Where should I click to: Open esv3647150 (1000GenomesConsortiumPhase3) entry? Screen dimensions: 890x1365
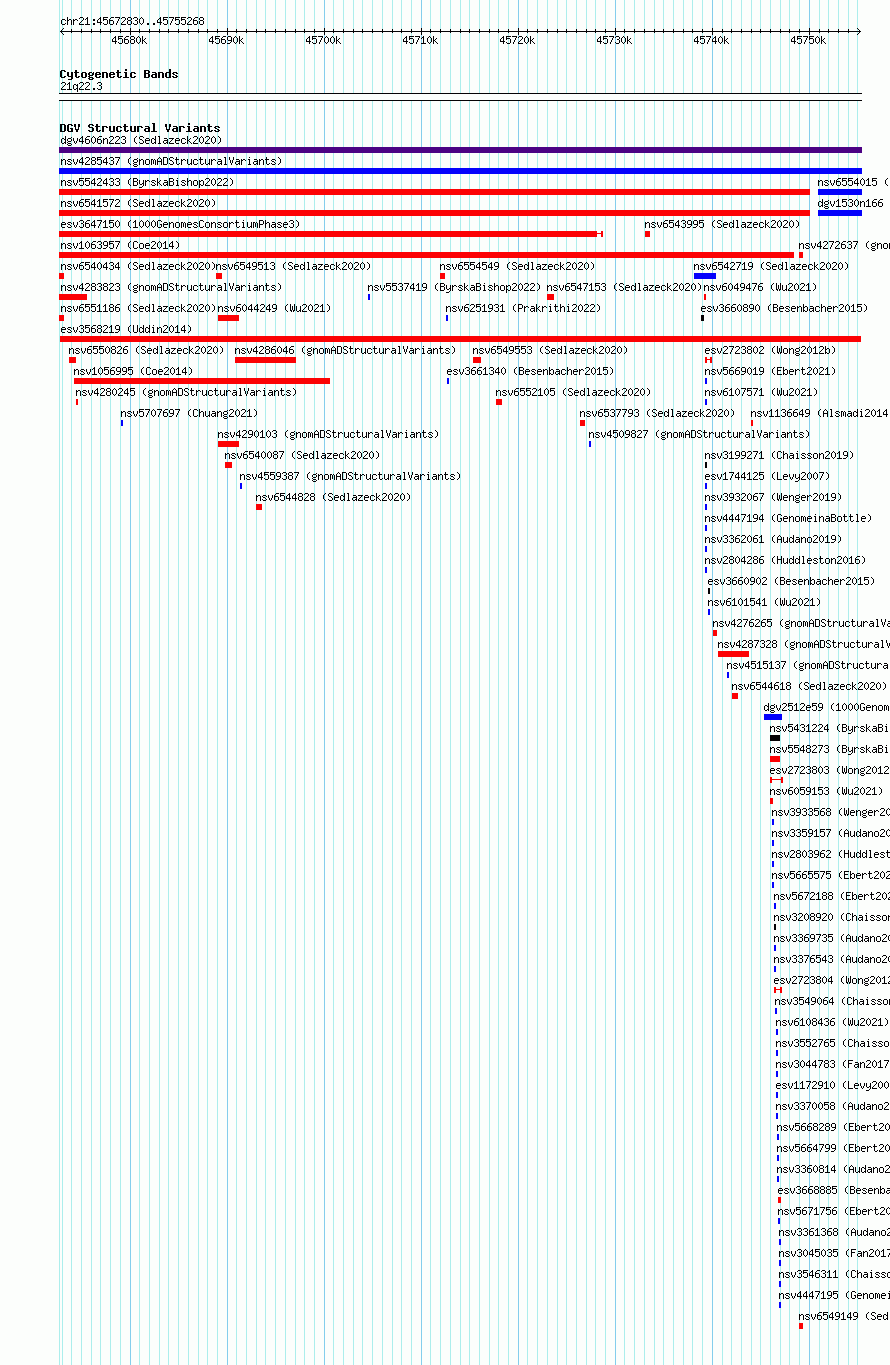[x=179, y=225]
